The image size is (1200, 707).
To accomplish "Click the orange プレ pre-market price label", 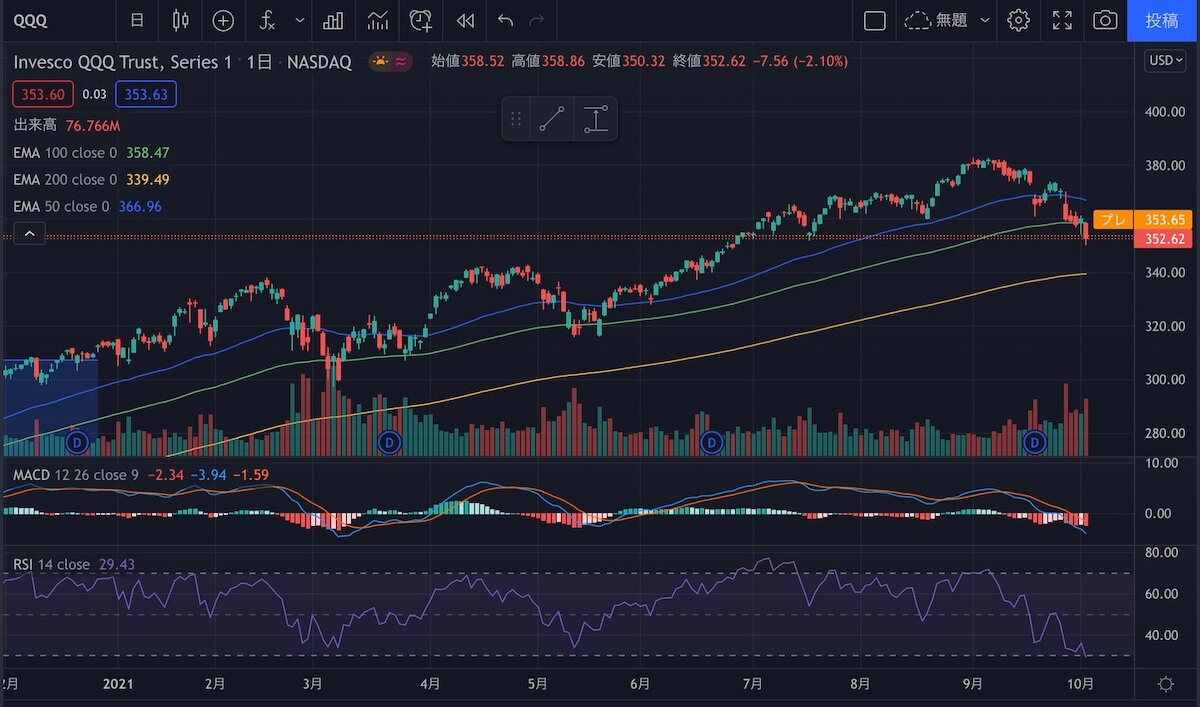I will pos(1113,219).
